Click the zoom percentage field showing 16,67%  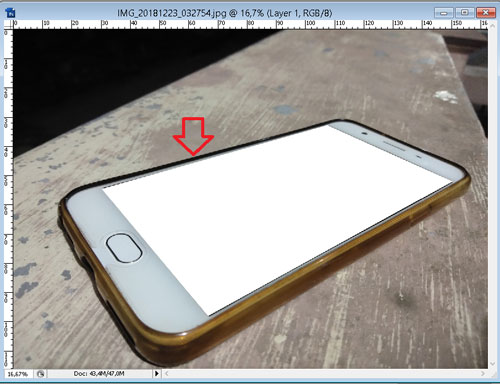pyautogui.click(x=18, y=374)
